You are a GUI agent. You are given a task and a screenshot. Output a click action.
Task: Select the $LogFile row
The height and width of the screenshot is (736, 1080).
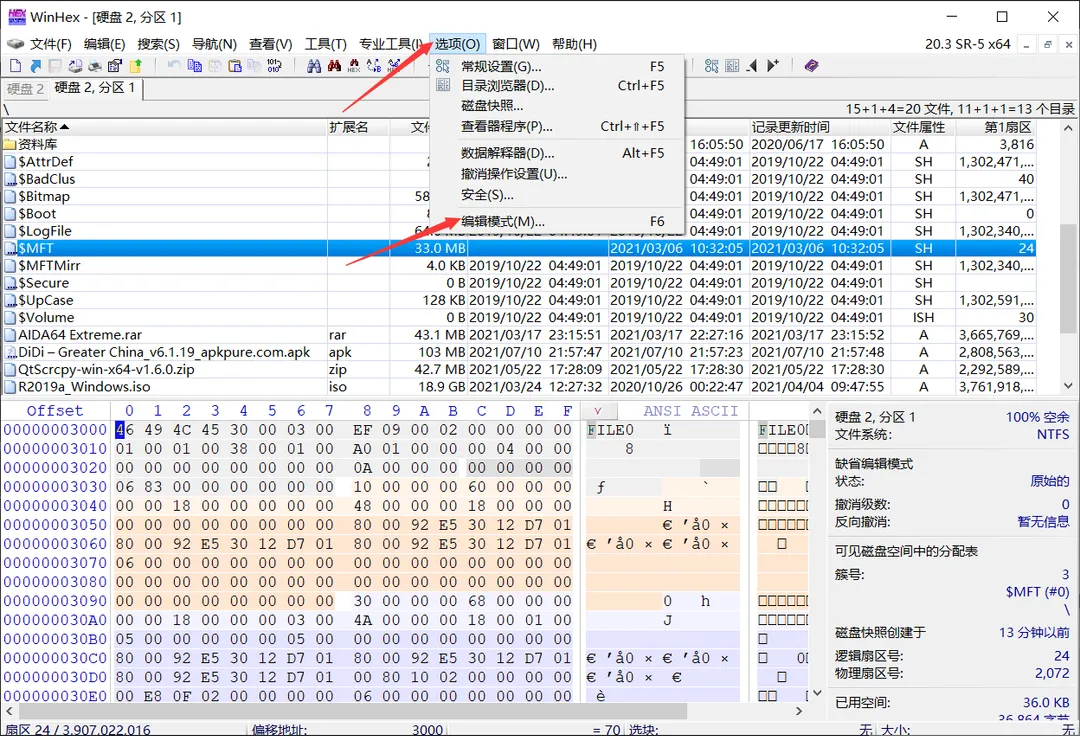(x=519, y=231)
